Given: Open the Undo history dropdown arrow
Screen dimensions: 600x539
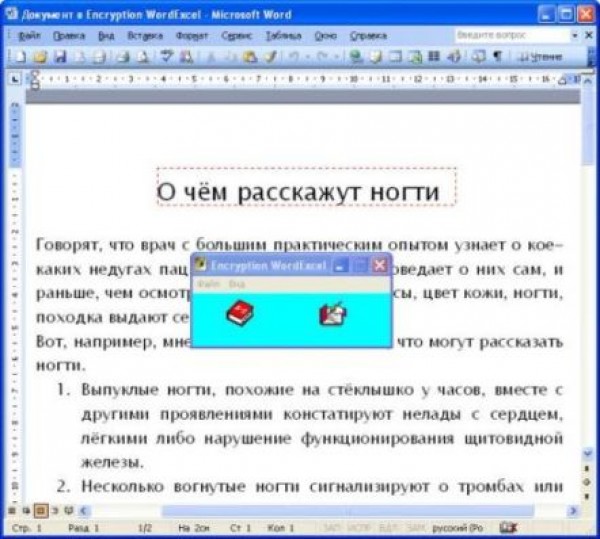Looking at the screenshot, I should [308, 57].
